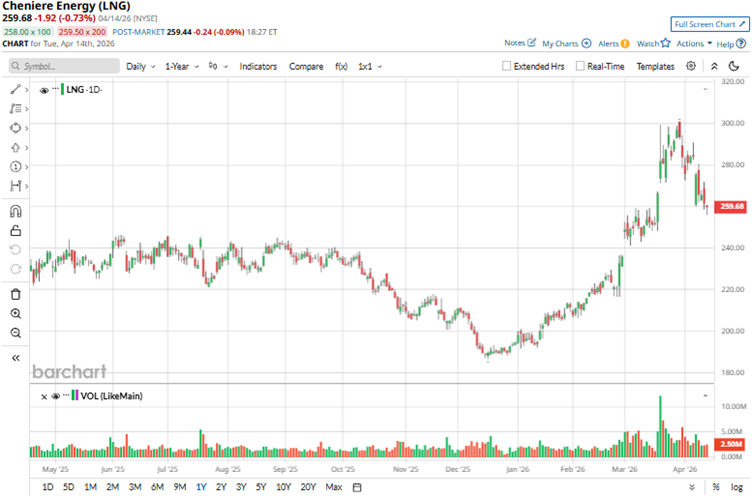
Task: Open the Daily frequency dropdown
Action: point(141,66)
